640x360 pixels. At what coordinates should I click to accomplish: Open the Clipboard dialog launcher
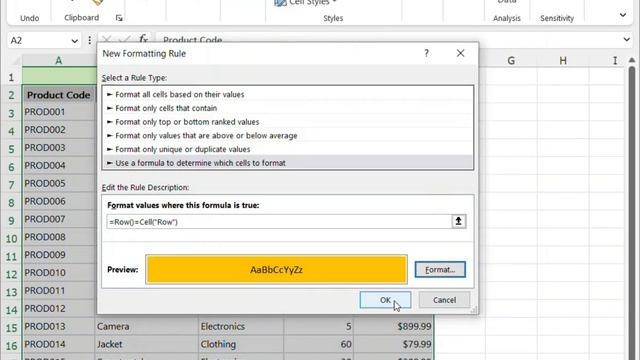point(119,18)
